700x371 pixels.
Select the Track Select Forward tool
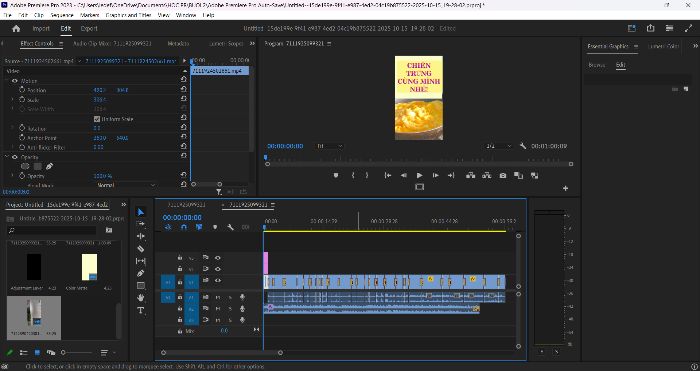pos(141,224)
